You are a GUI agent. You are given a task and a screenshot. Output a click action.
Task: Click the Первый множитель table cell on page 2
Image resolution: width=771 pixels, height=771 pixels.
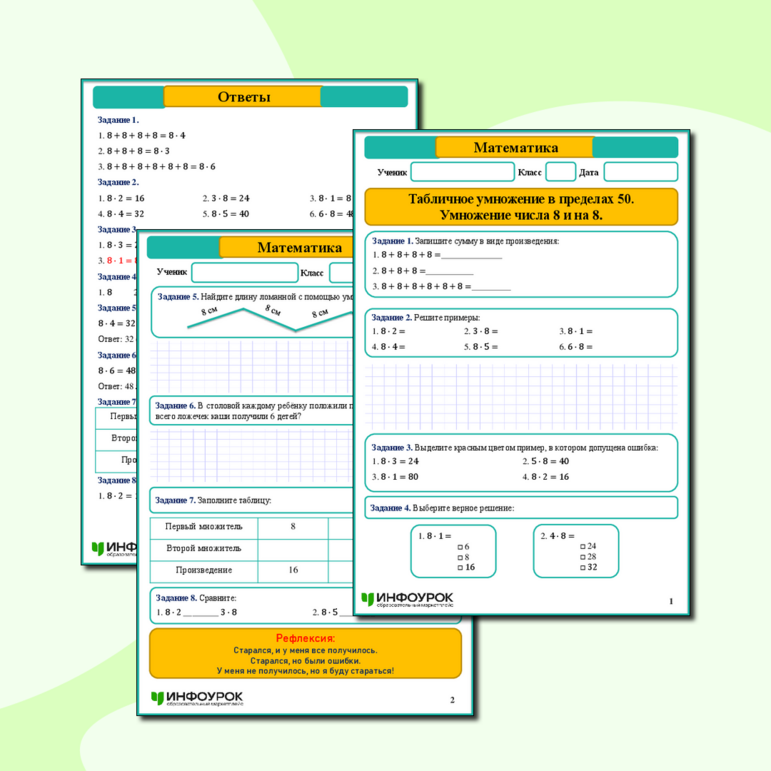[x=203, y=526]
